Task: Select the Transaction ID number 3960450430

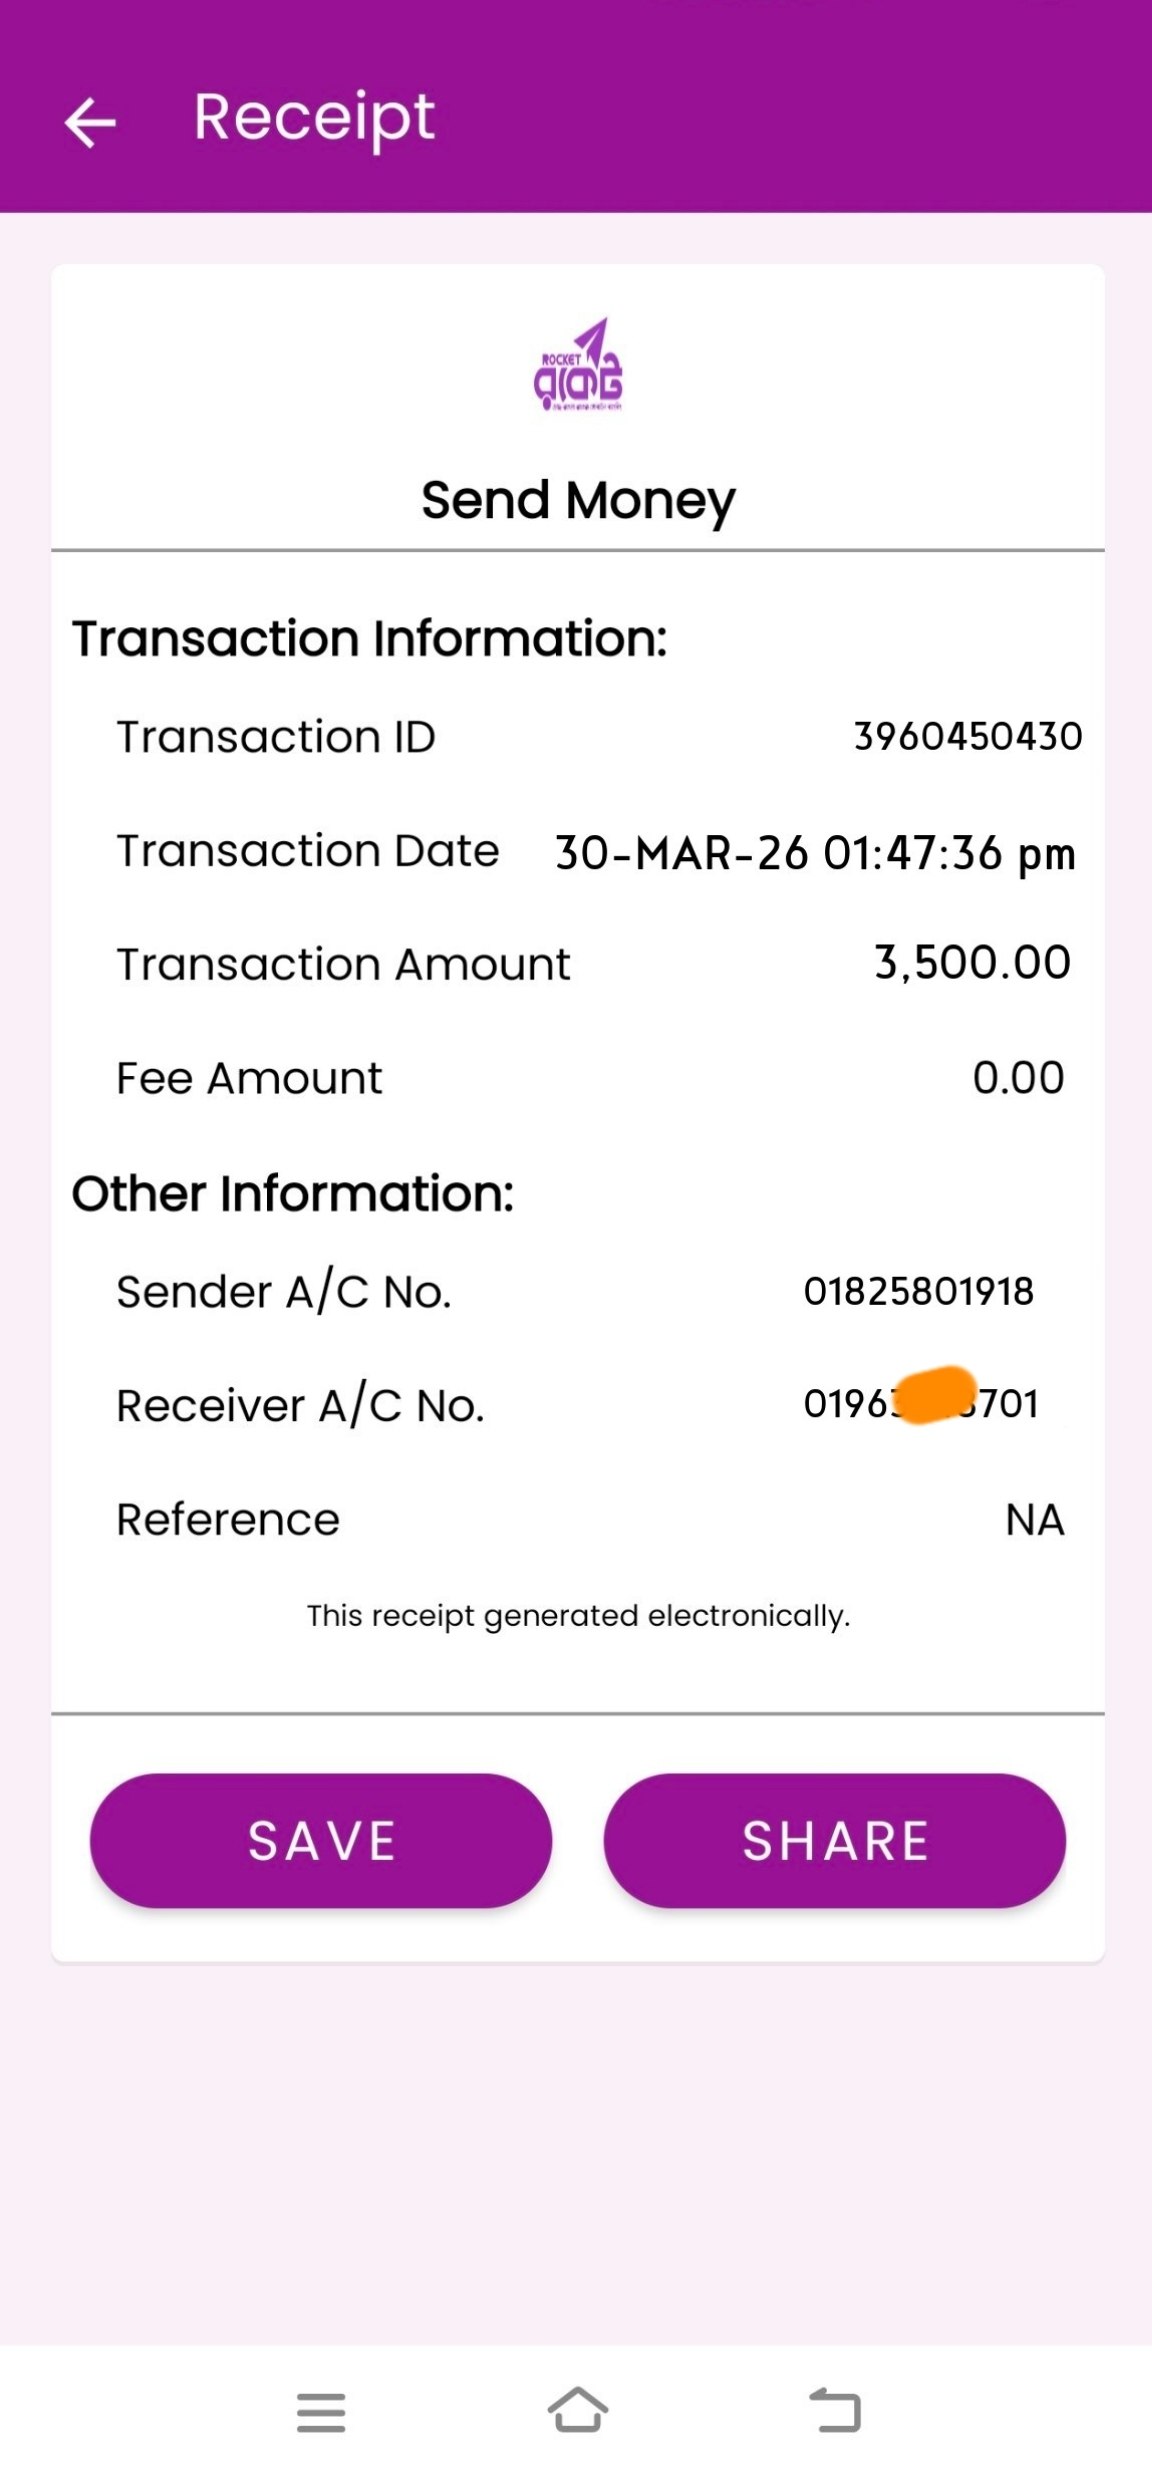Action: pos(967,736)
